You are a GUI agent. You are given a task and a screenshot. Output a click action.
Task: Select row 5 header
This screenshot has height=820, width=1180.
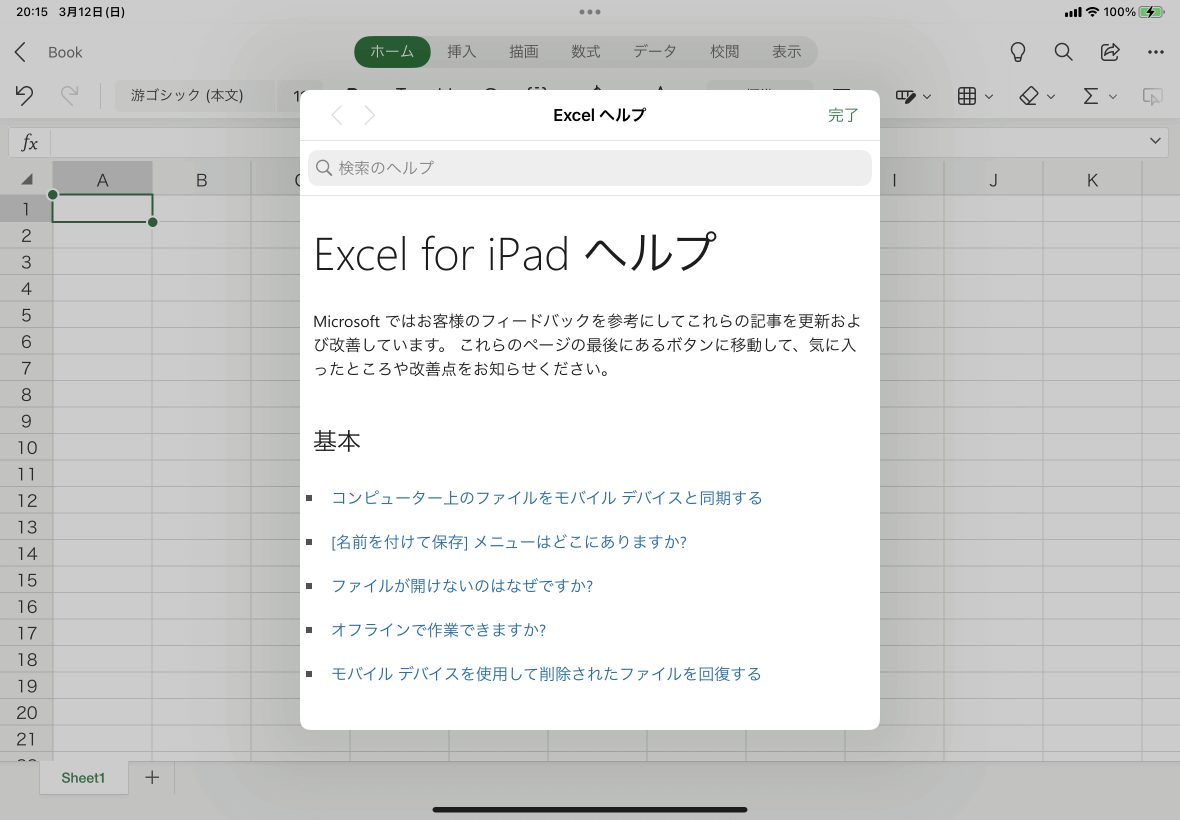pyautogui.click(x=26, y=315)
